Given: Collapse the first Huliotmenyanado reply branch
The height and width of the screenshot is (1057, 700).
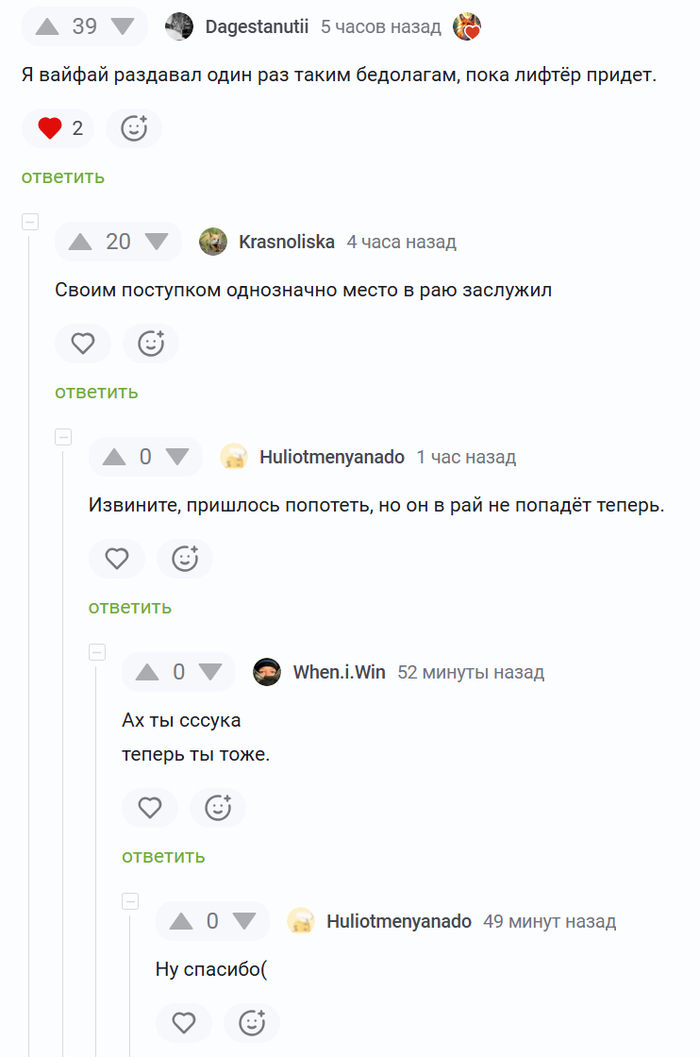Looking at the screenshot, I should (x=63, y=437).
